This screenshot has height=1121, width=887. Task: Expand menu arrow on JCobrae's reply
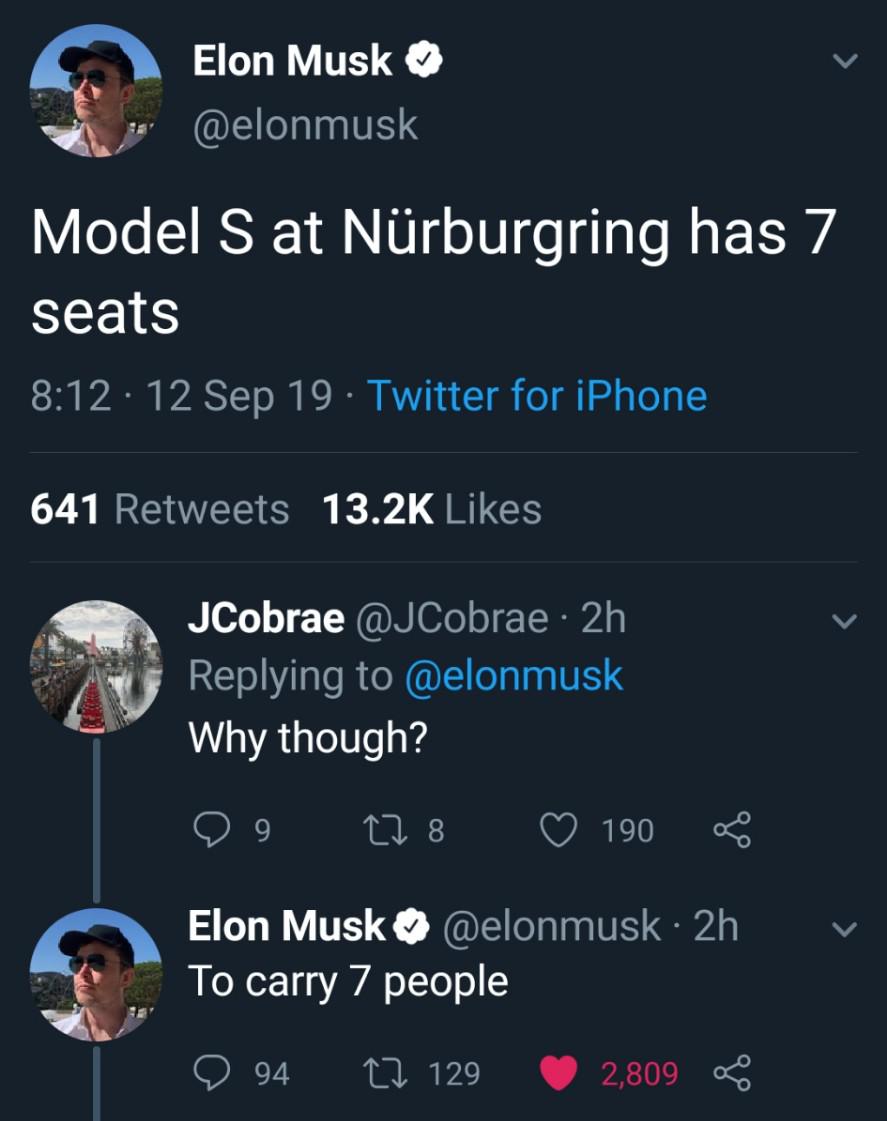(845, 621)
